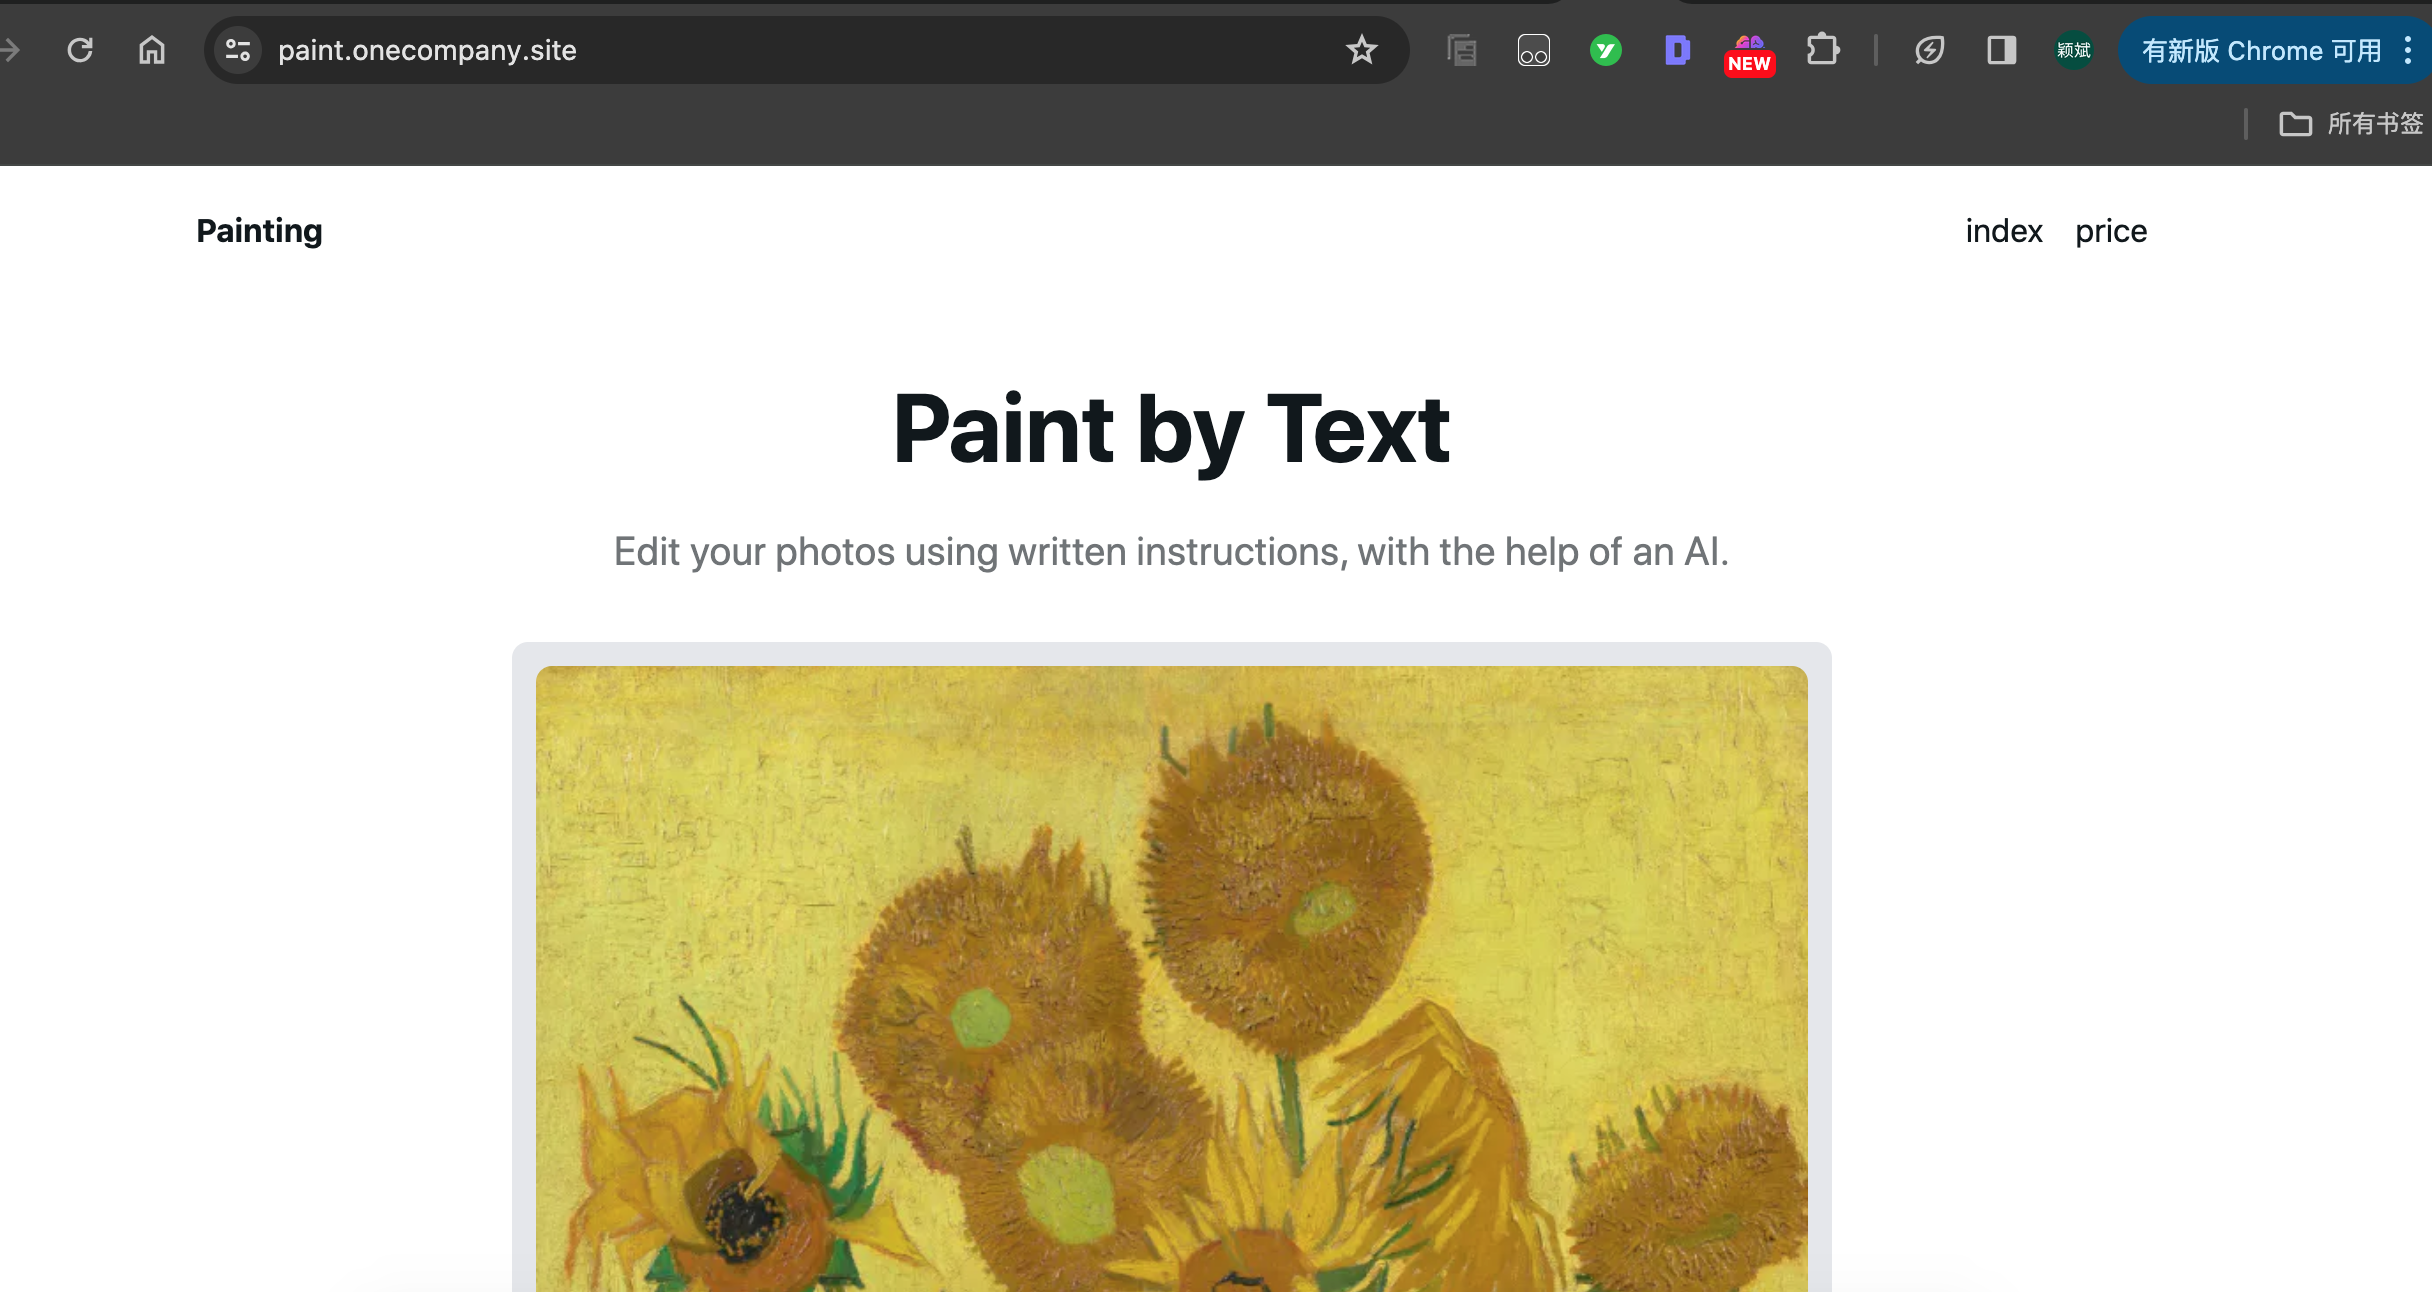Viewport: 2432px width, 1292px height.
Task: Go to the browser home page
Action: 152,50
